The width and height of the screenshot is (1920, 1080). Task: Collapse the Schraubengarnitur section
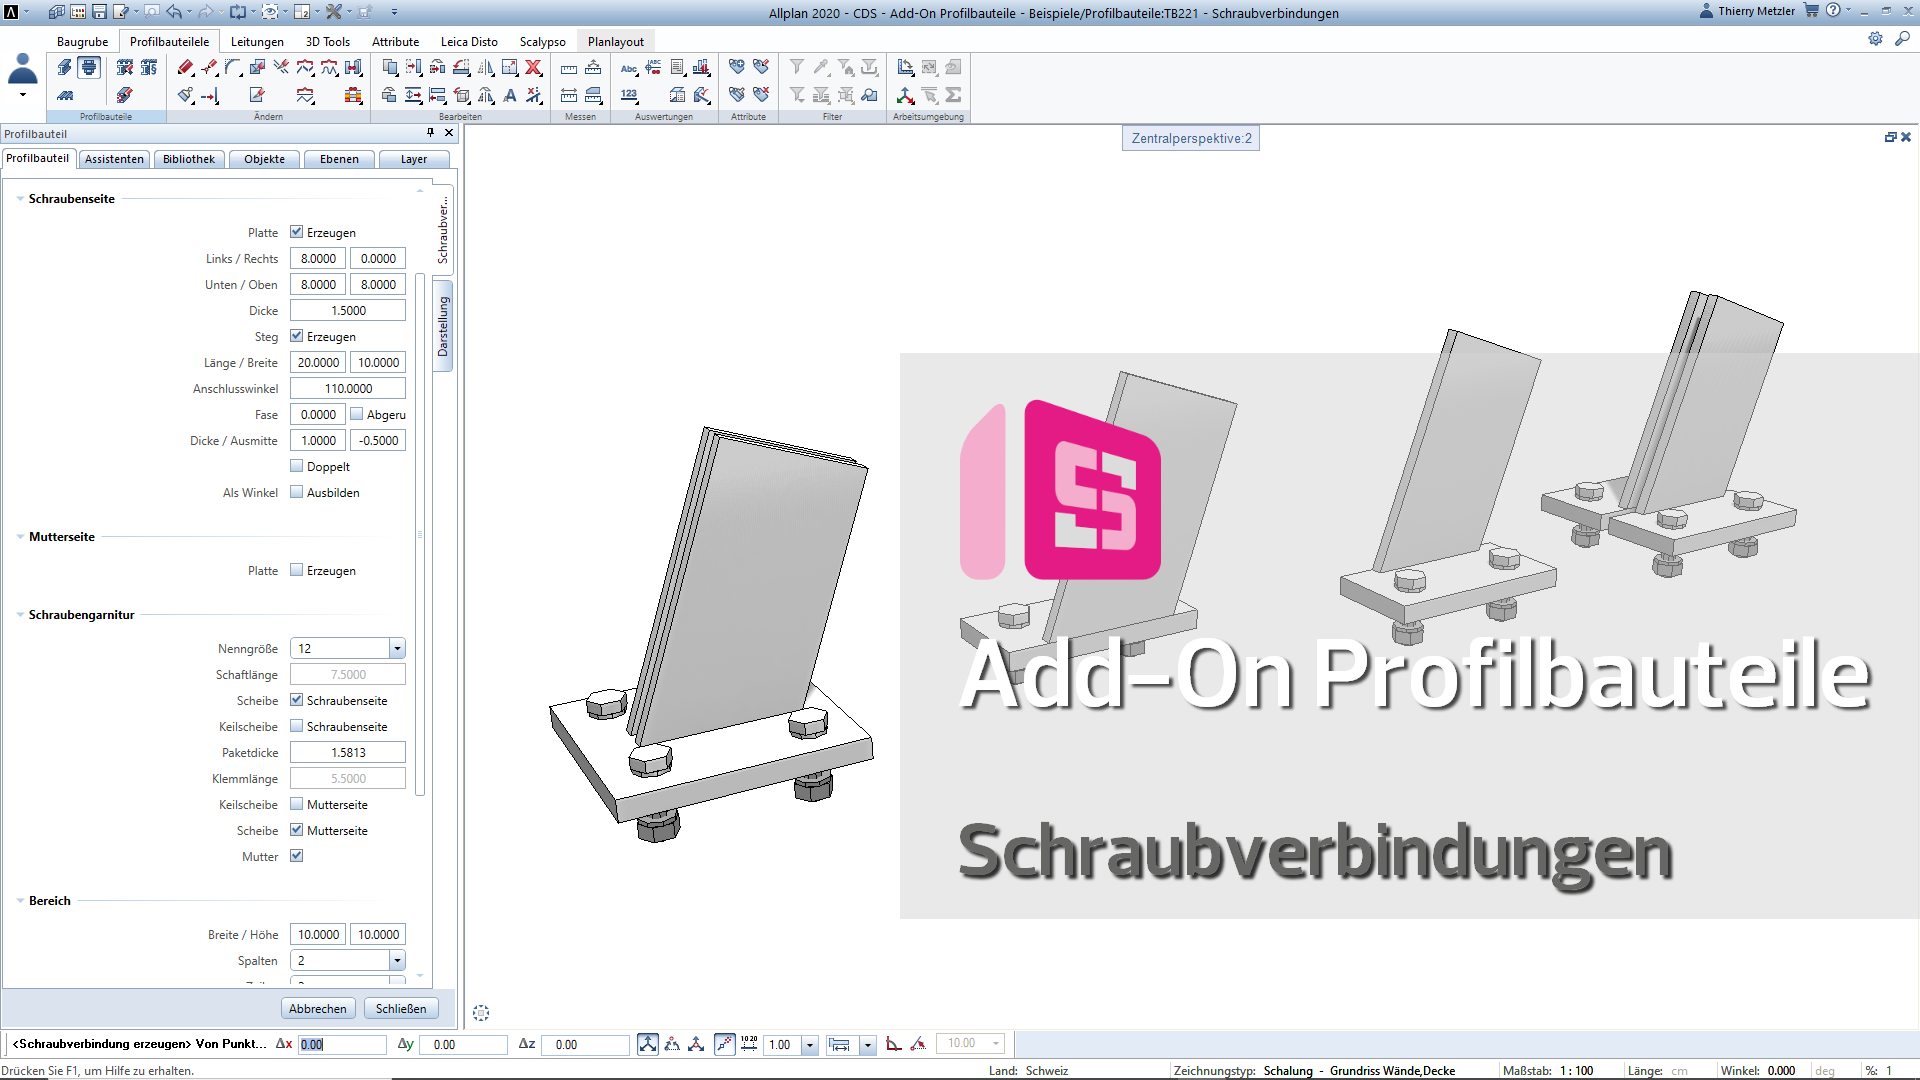pos(20,615)
